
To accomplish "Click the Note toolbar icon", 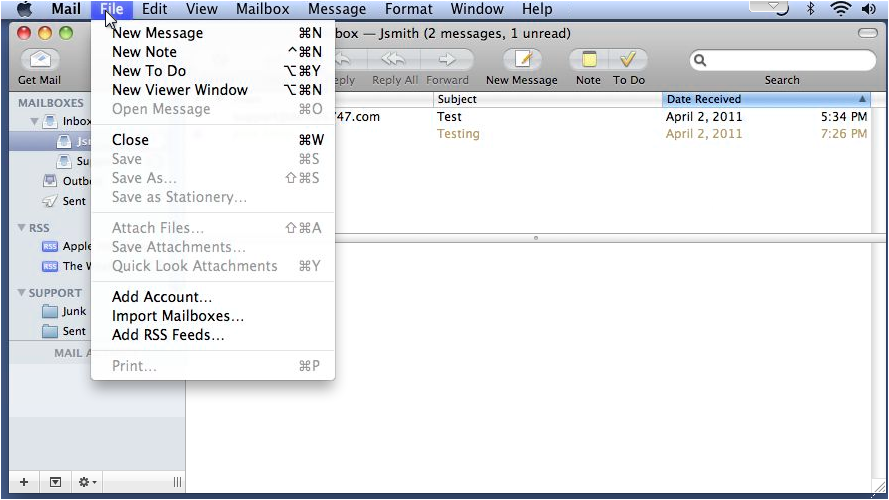I will tap(589, 59).
